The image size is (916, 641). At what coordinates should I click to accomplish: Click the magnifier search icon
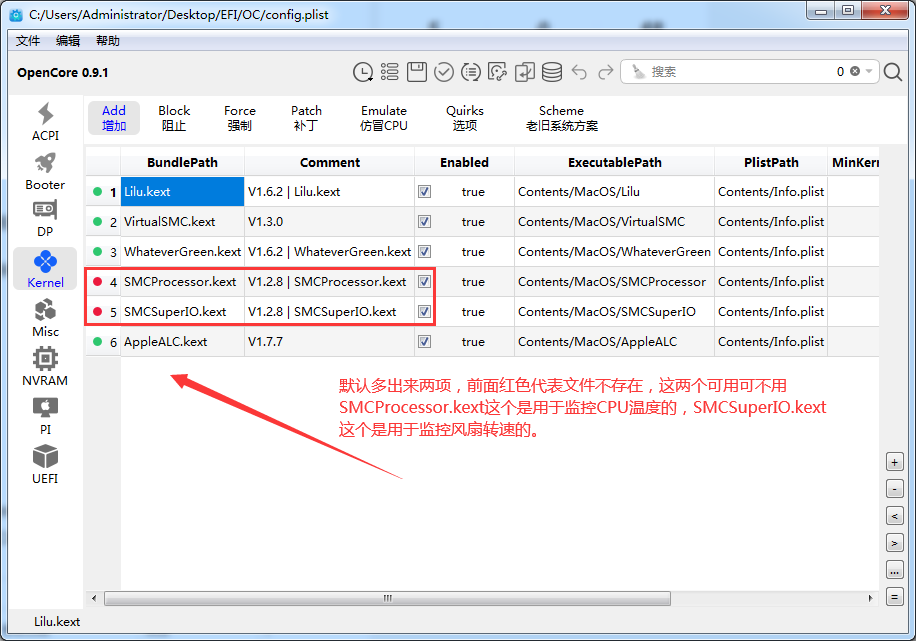[893, 72]
